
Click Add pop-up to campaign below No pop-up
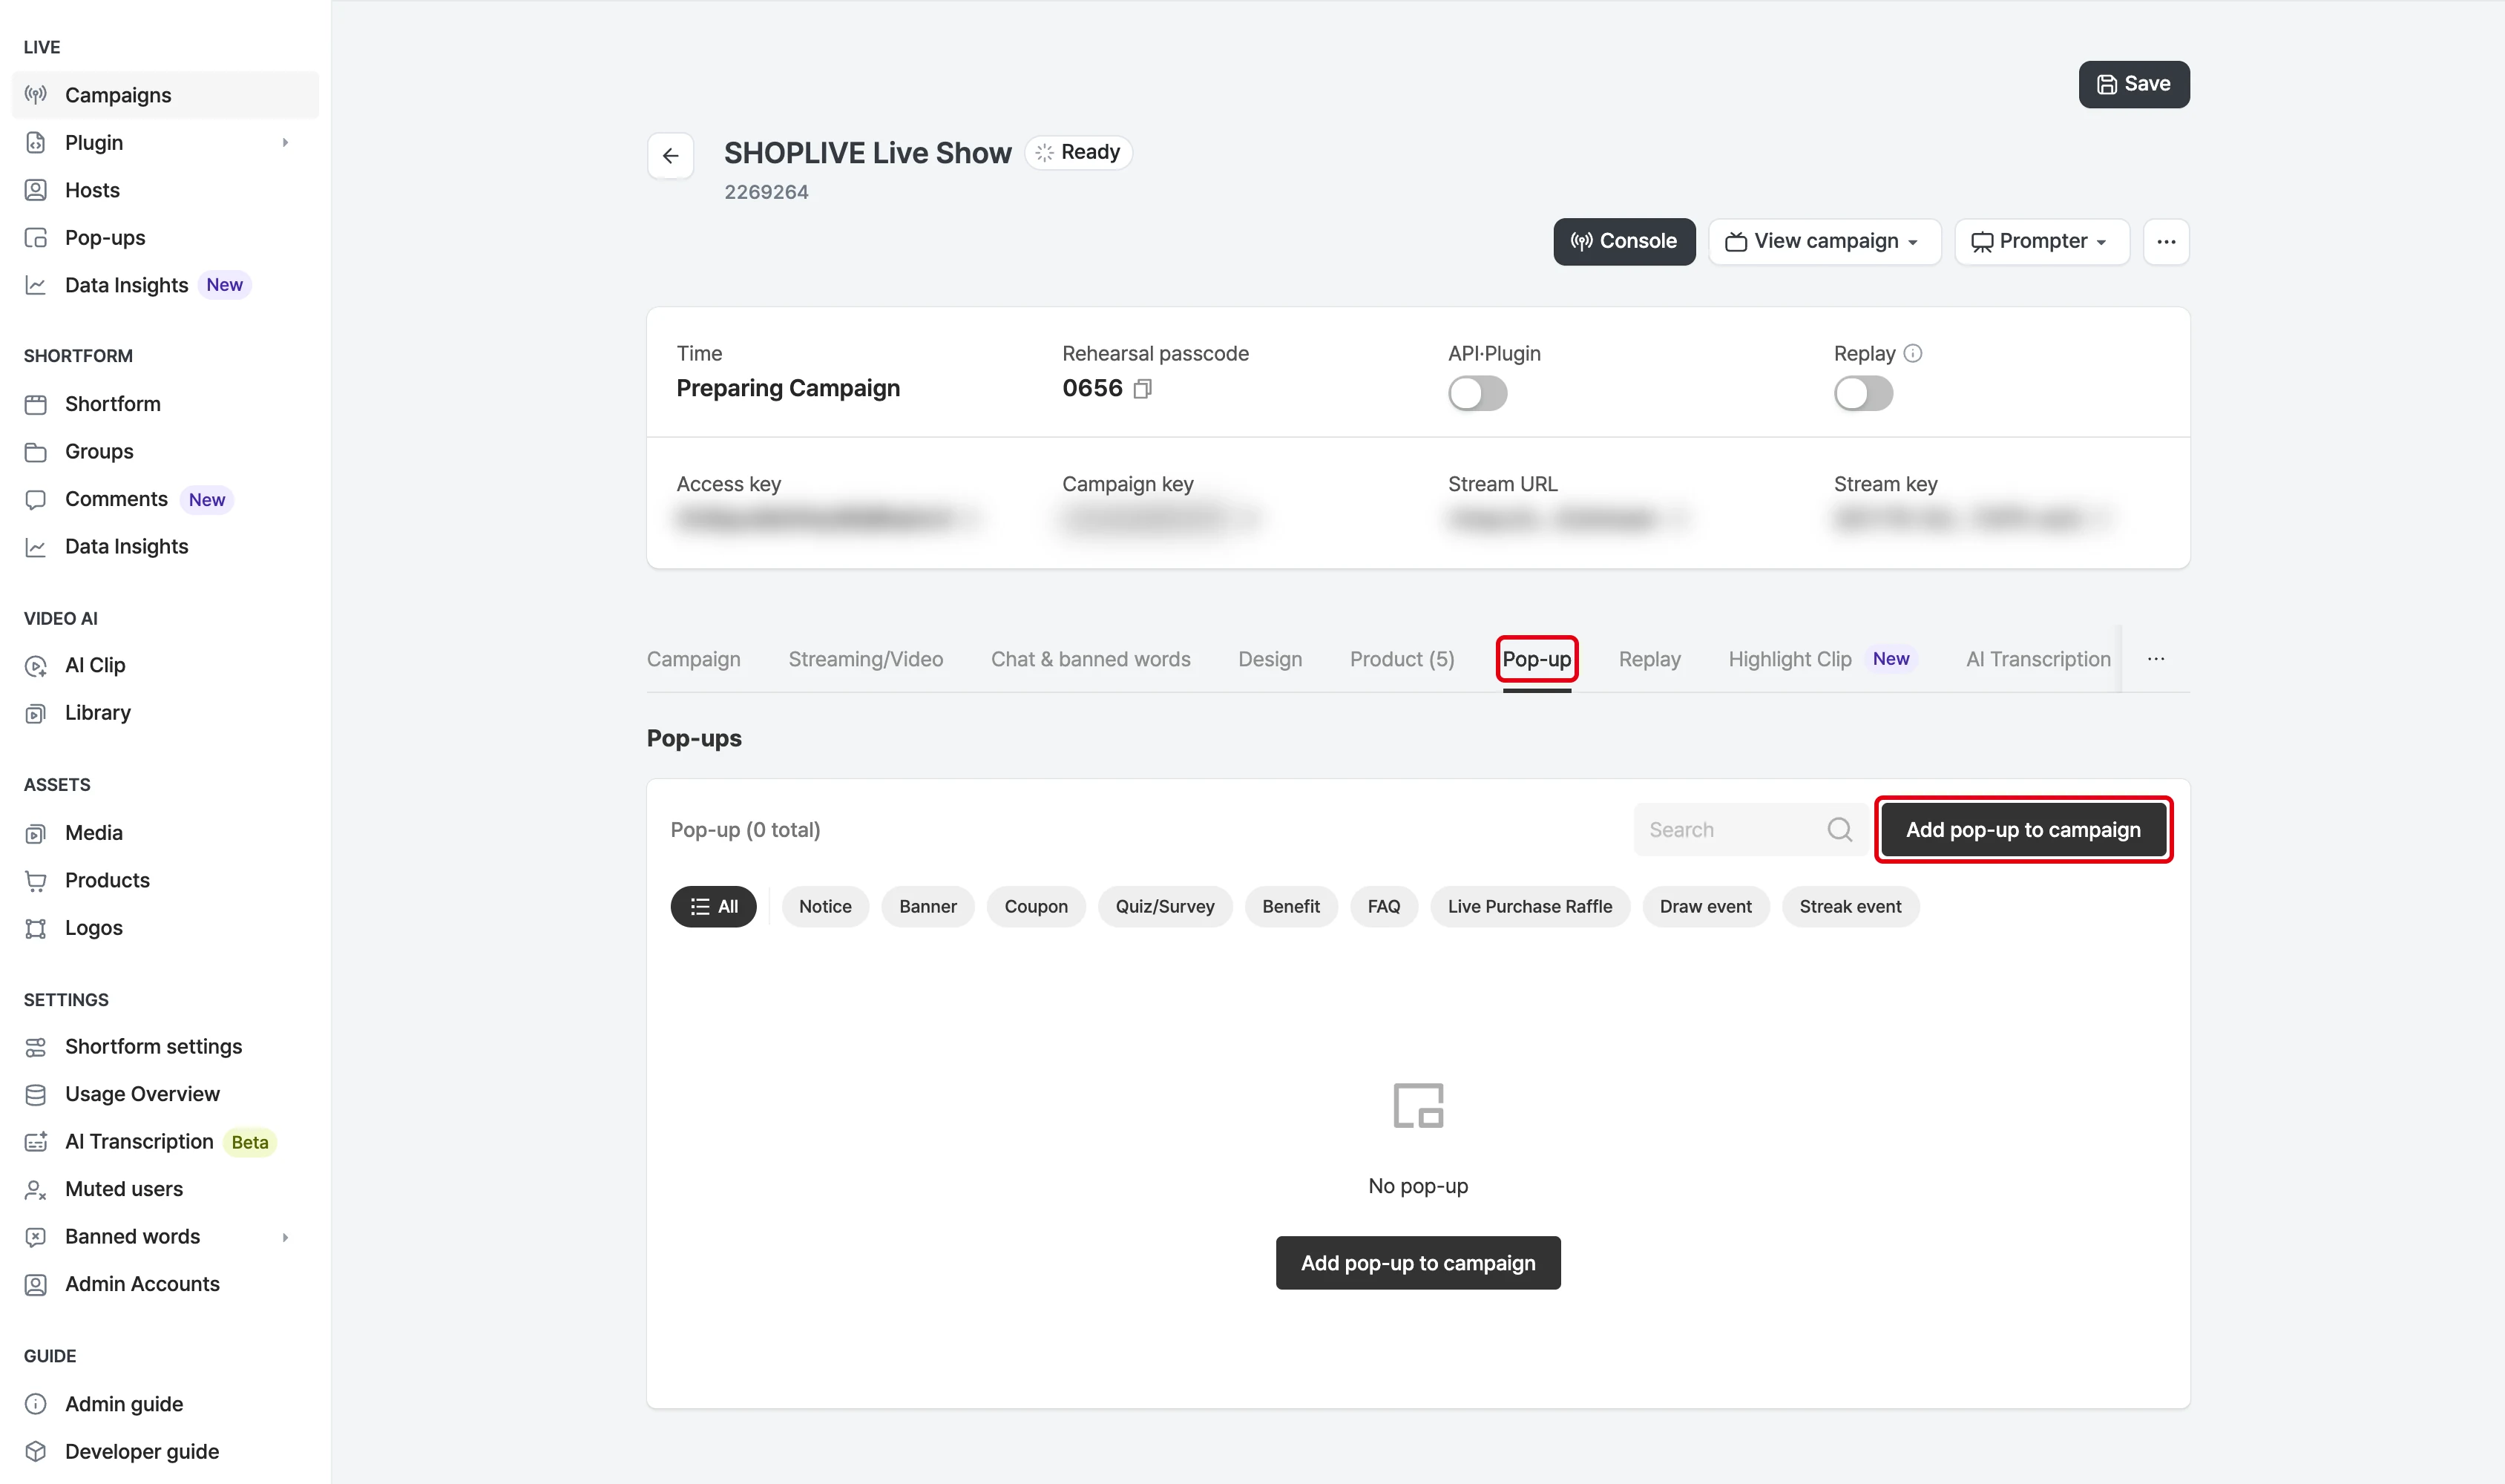1417,1263
